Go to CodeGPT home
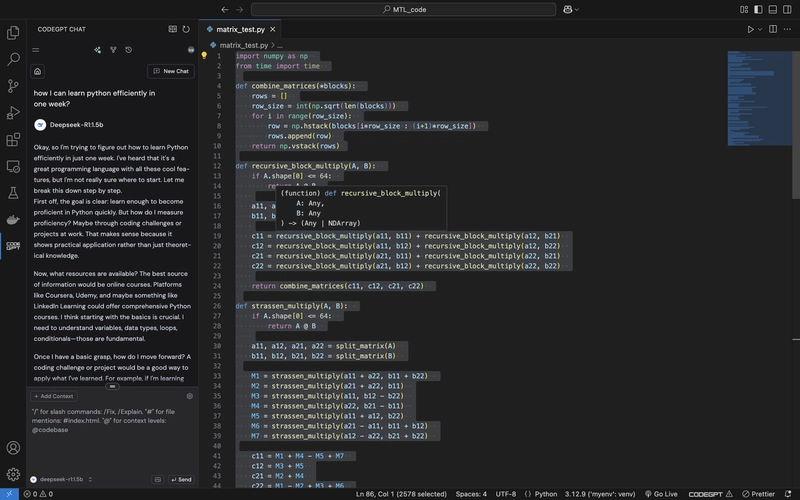This screenshot has width=800, height=500. [38, 71]
